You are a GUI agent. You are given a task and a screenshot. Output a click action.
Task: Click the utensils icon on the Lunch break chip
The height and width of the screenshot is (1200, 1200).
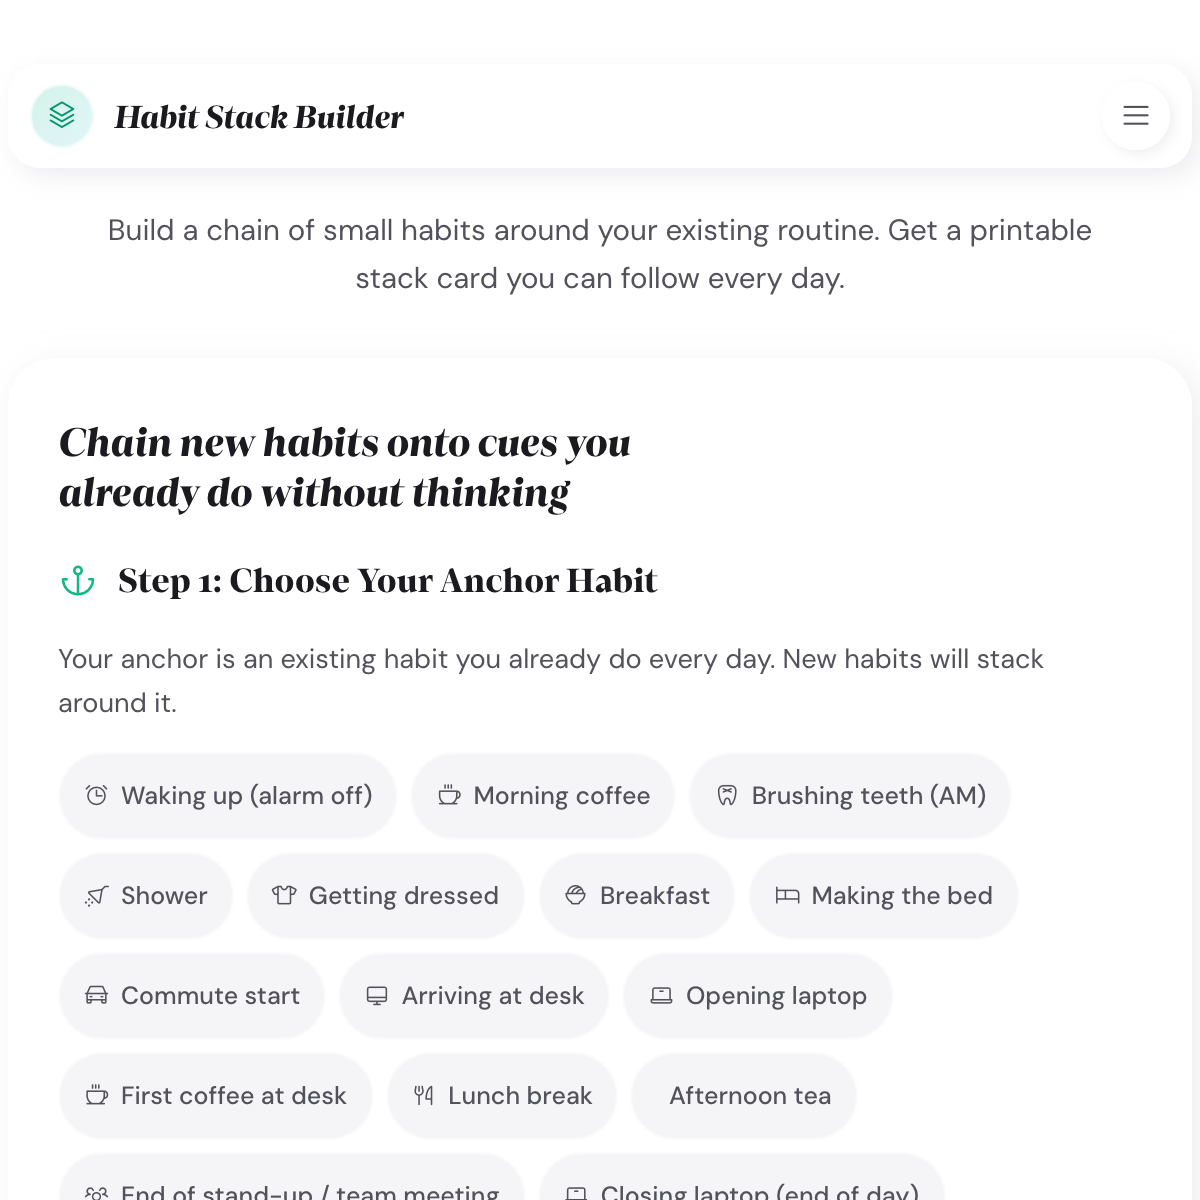(x=423, y=1095)
